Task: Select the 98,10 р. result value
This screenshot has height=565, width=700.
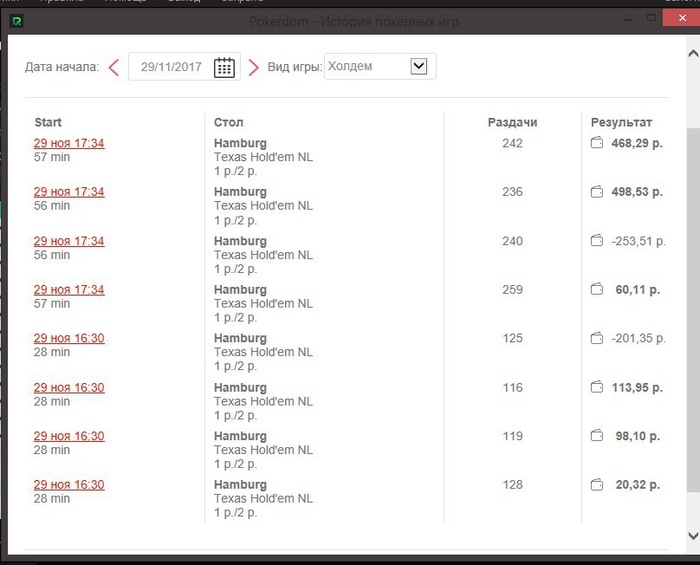Action: [638, 436]
